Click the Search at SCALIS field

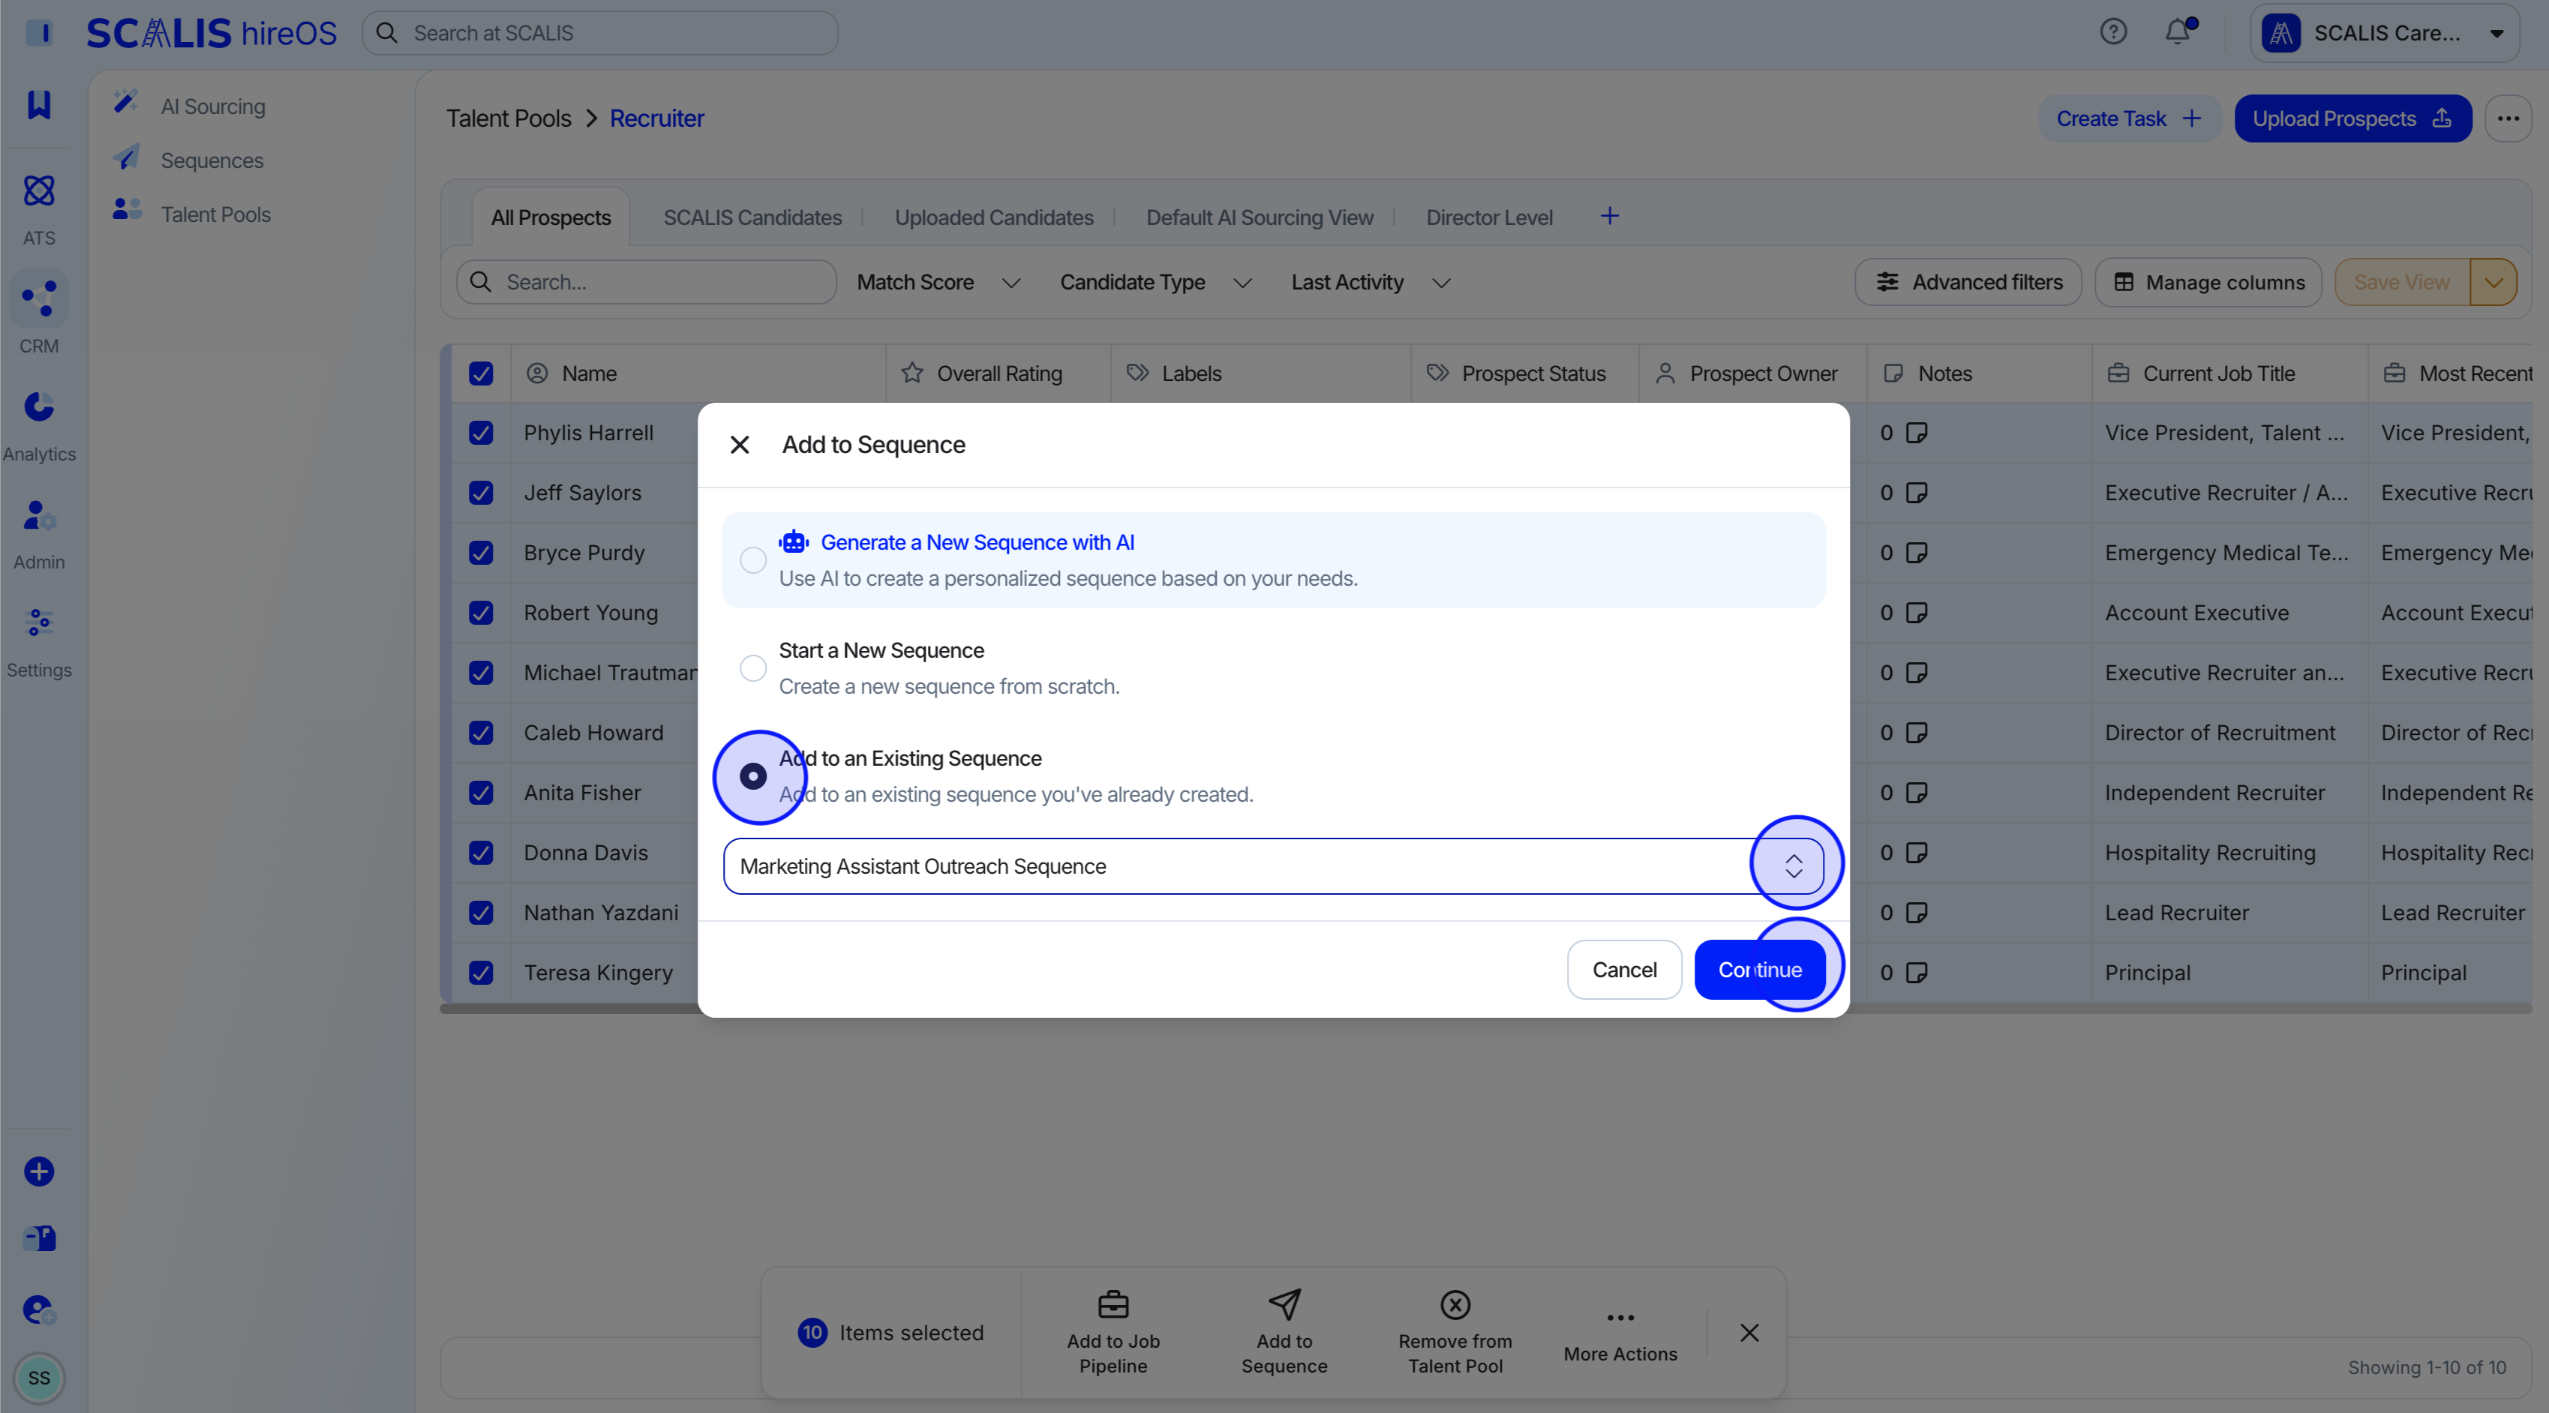[600, 33]
